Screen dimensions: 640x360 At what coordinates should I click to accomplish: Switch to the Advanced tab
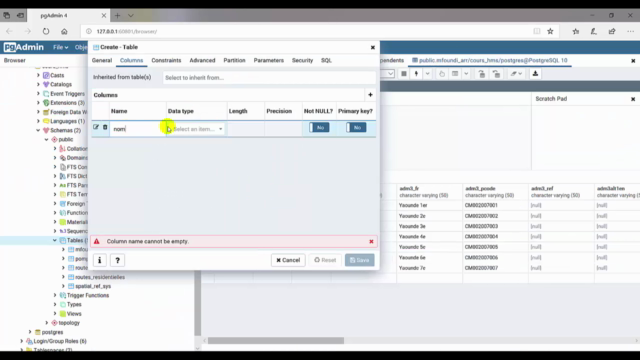[202, 60]
